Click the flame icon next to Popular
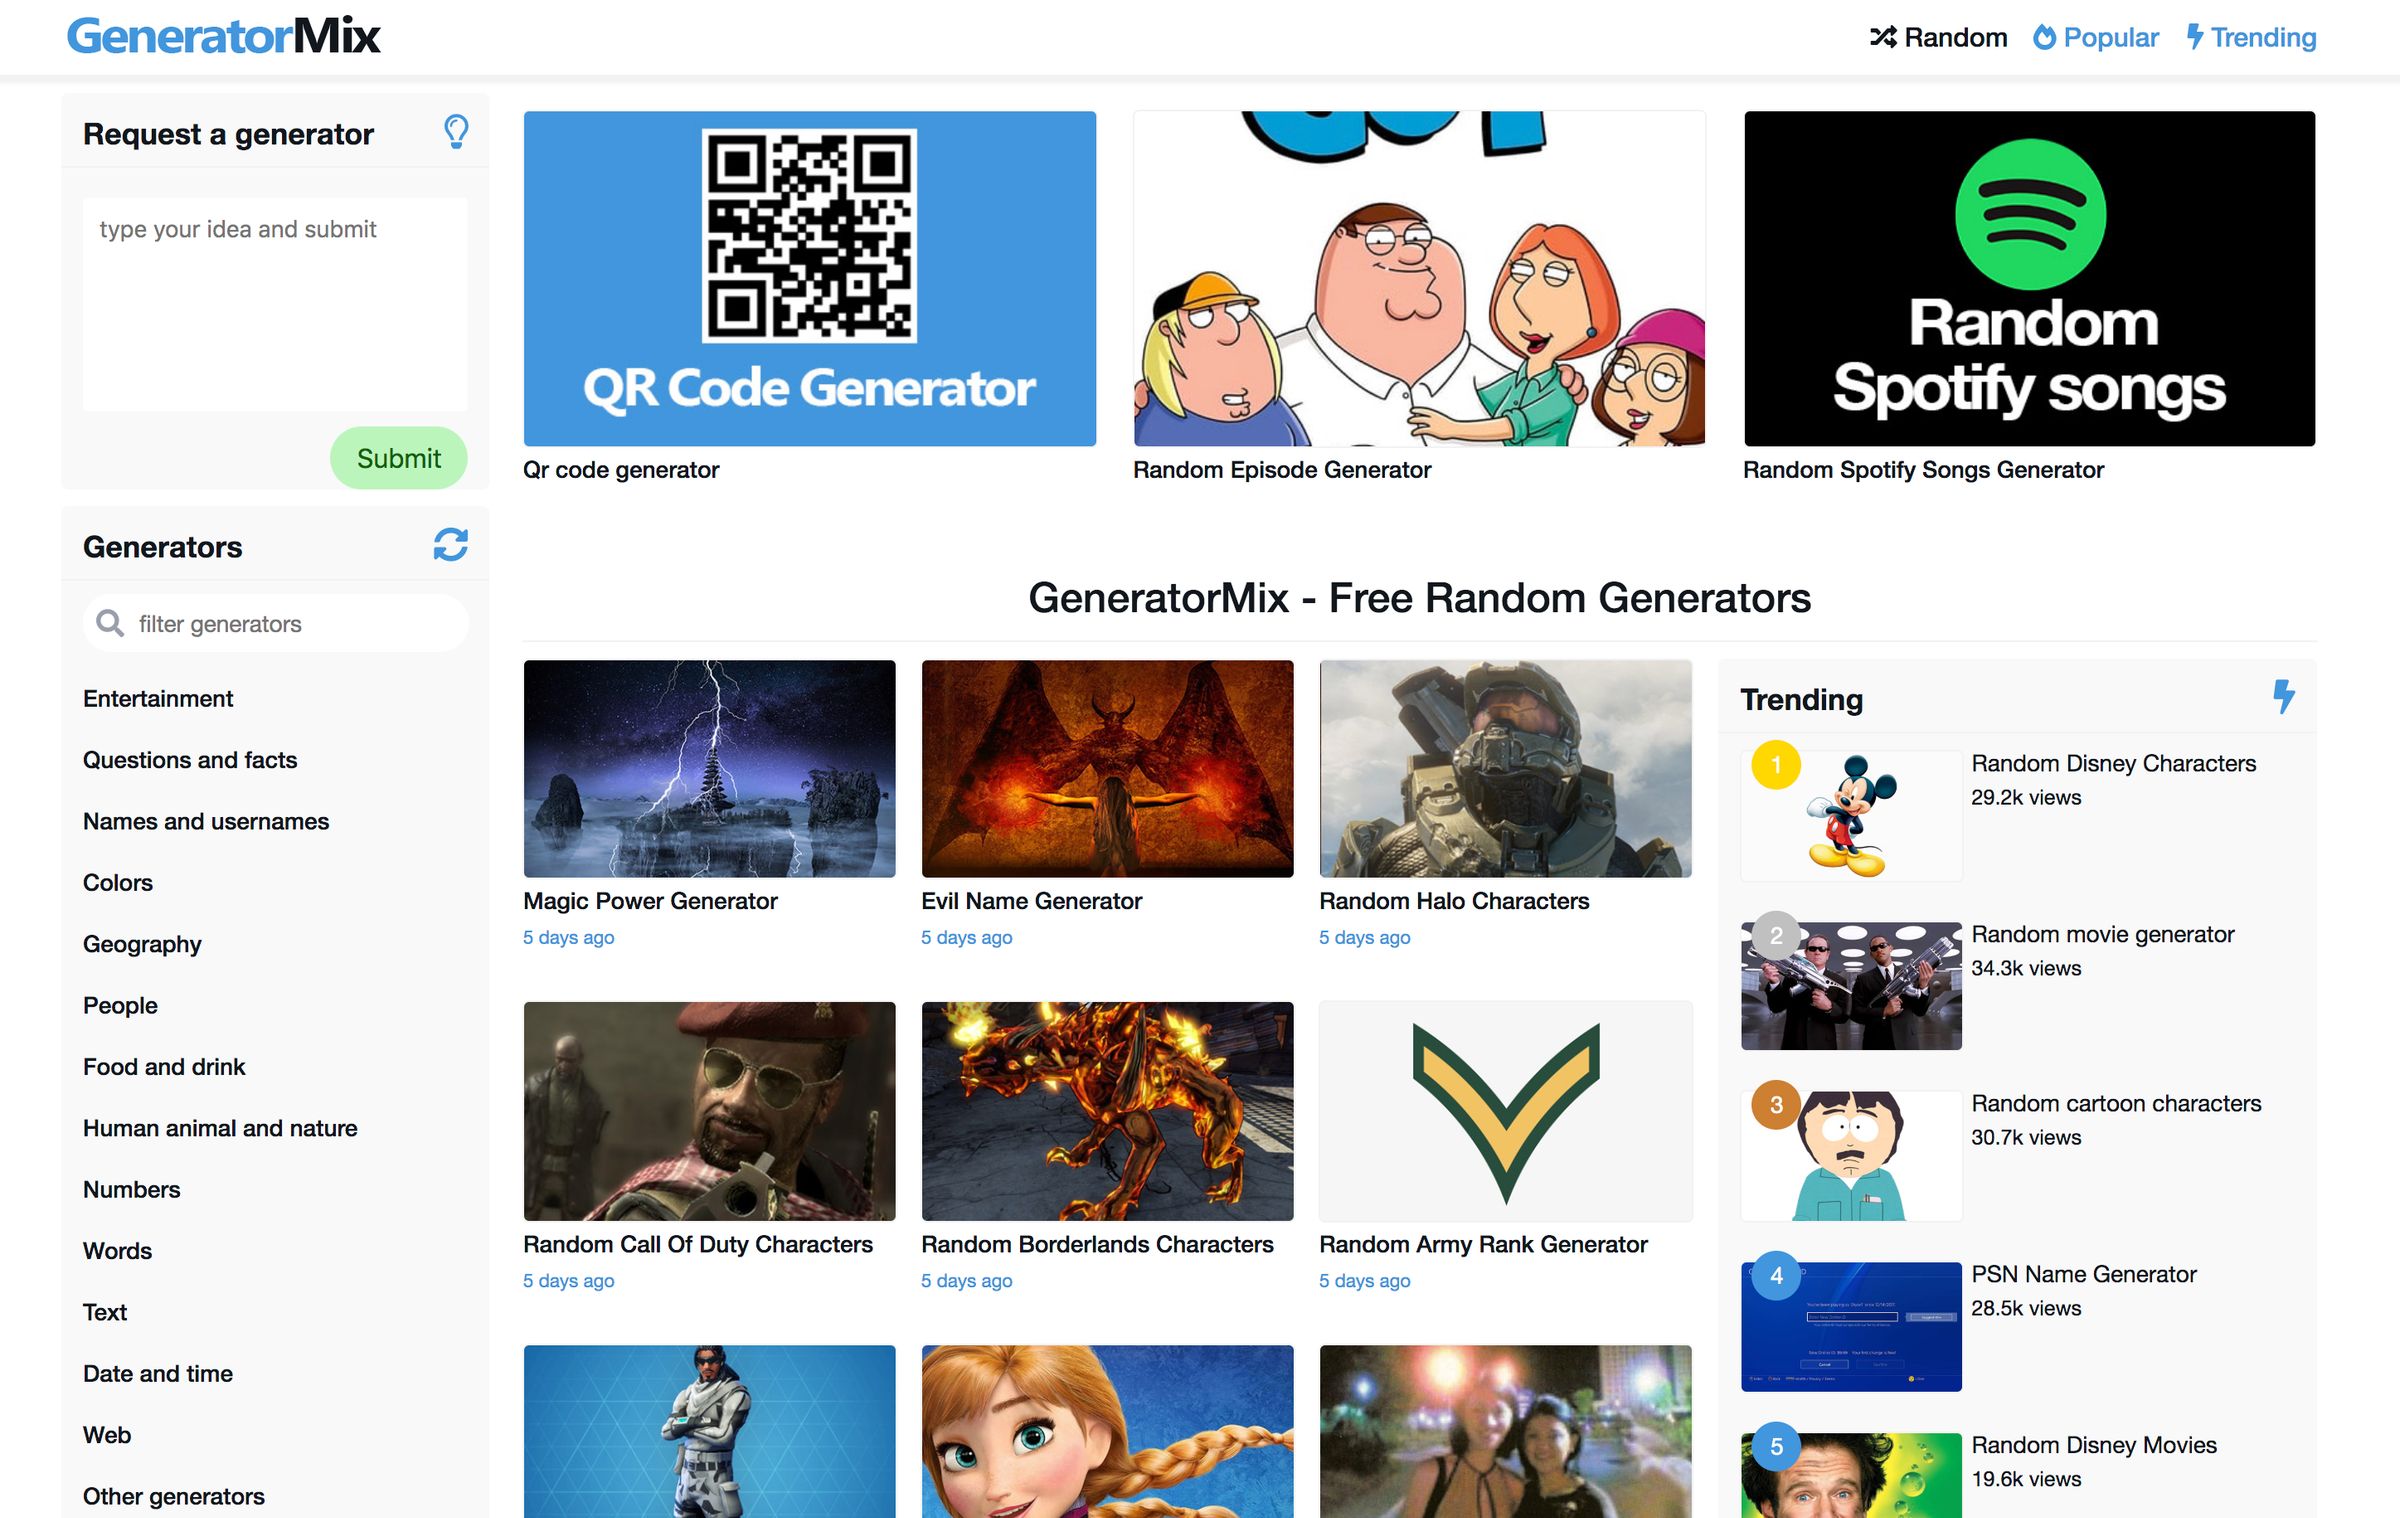The width and height of the screenshot is (2400, 1518). (2045, 37)
